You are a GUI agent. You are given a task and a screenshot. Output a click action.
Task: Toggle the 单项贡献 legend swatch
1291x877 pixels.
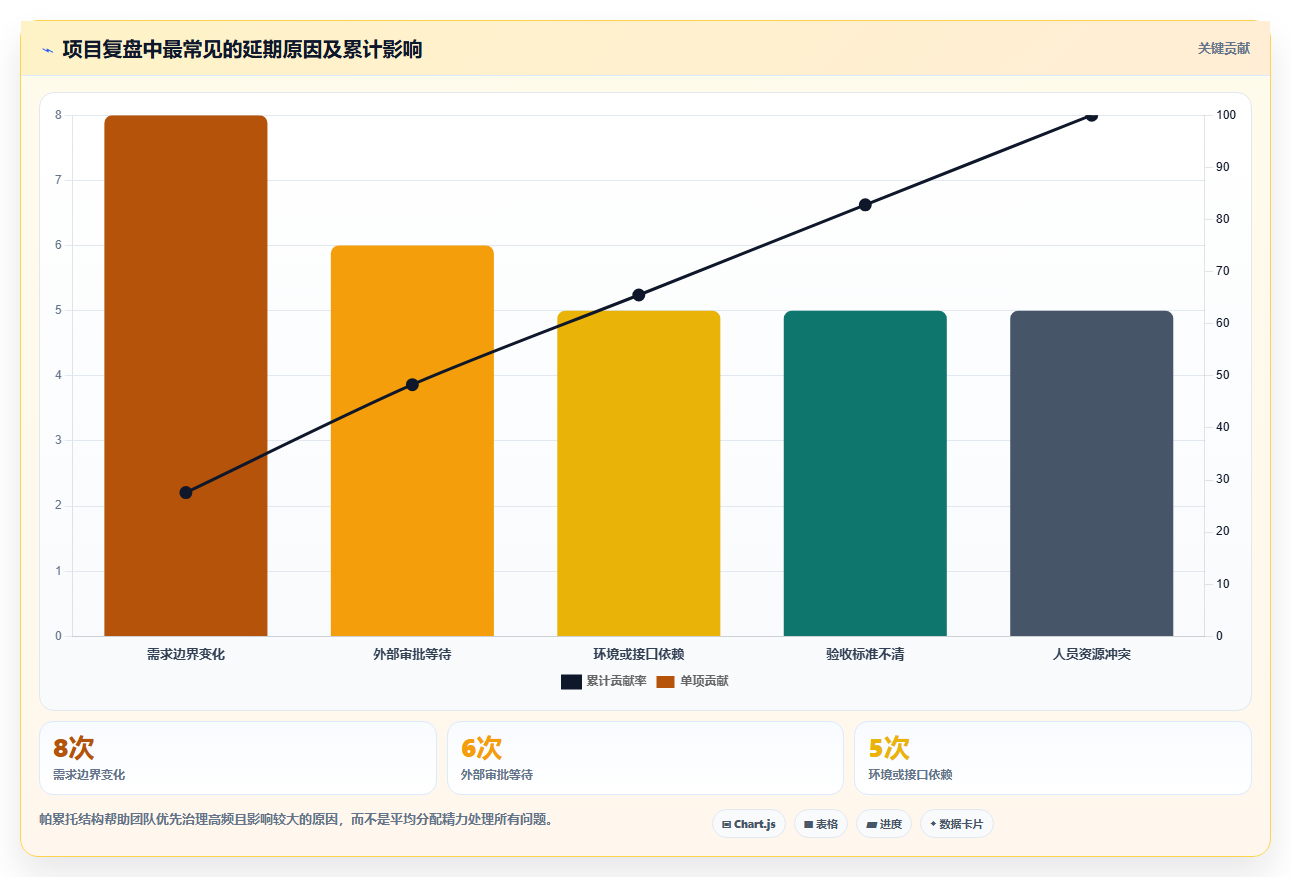coord(666,681)
